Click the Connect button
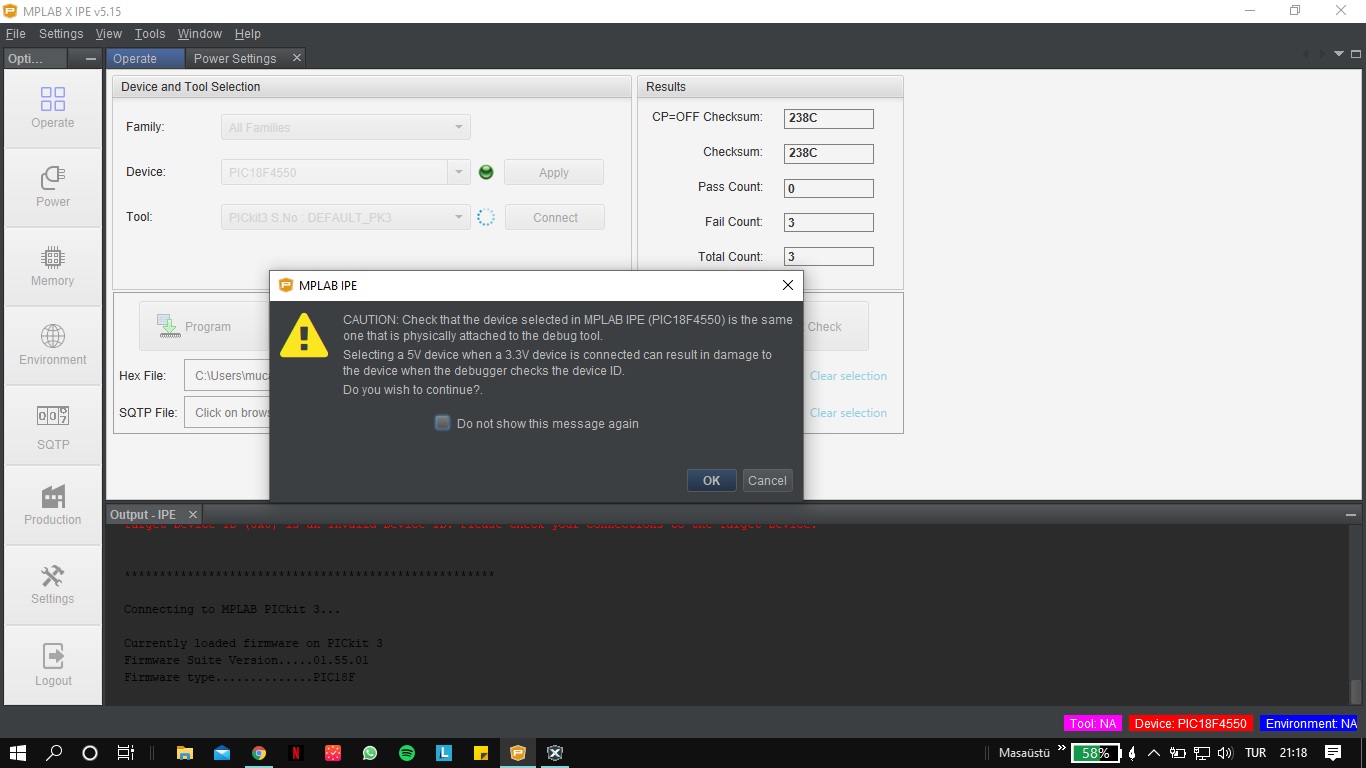This screenshot has width=1366, height=768. pyautogui.click(x=555, y=217)
